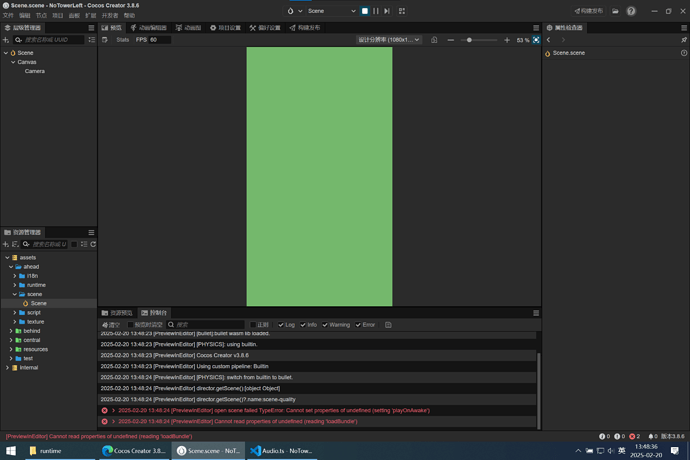
Task: Click the four-square layout icon beside step button
Action: pyautogui.click(x=402, y=11)
